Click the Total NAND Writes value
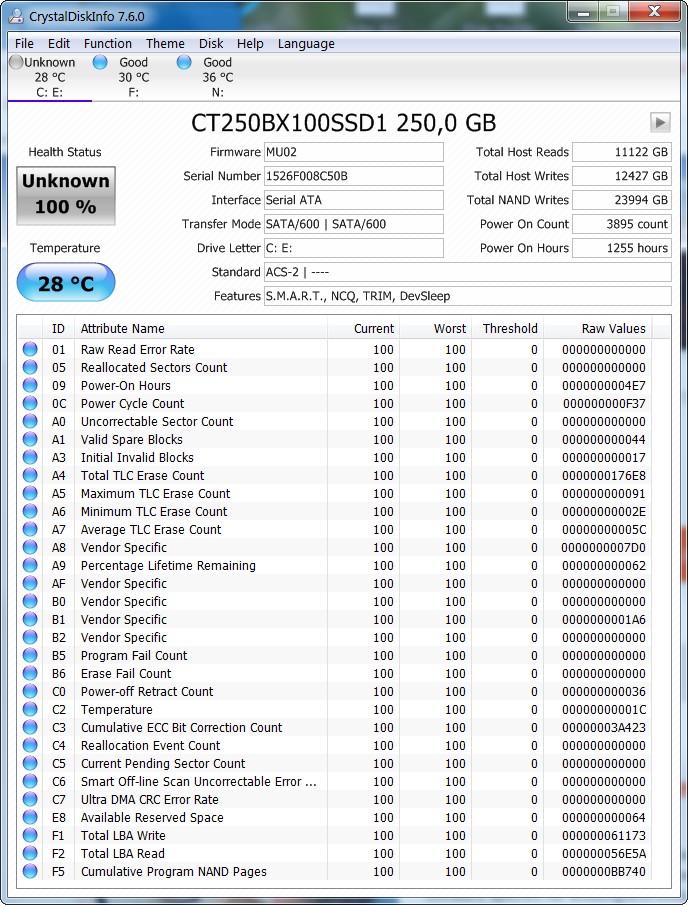 [x=622, y=200]
